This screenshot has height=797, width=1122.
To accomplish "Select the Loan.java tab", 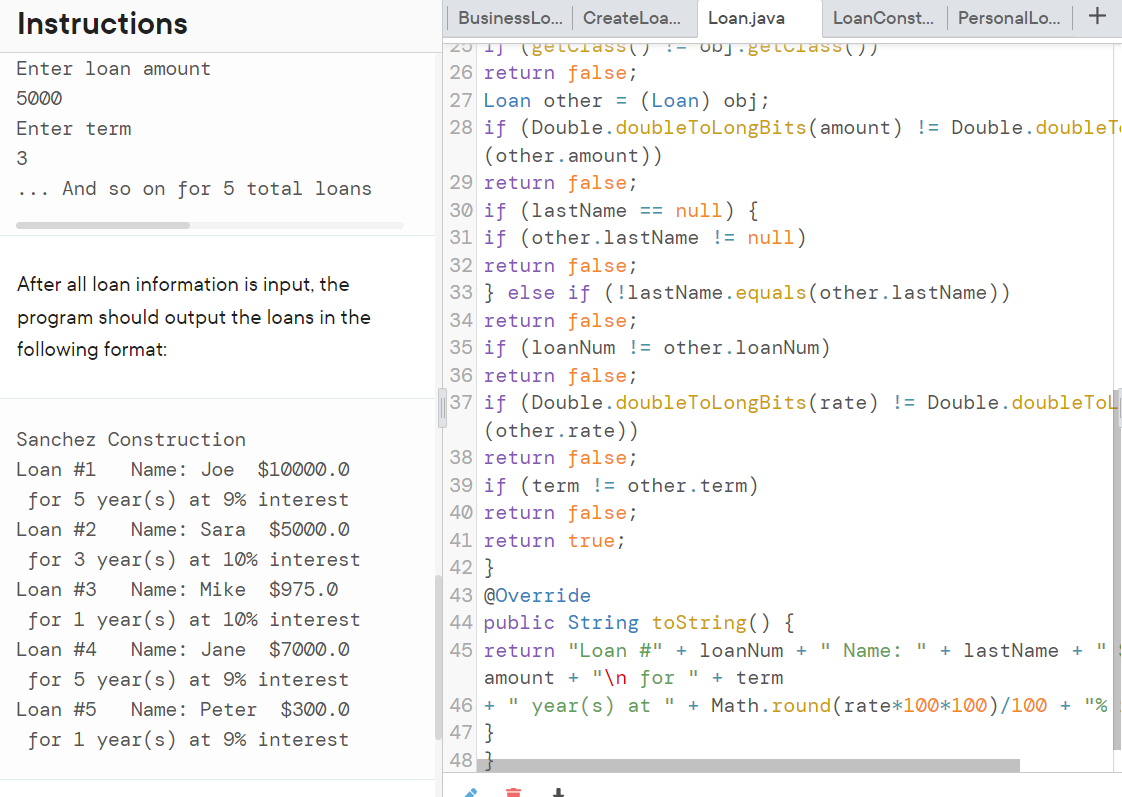I will [759, 19].
